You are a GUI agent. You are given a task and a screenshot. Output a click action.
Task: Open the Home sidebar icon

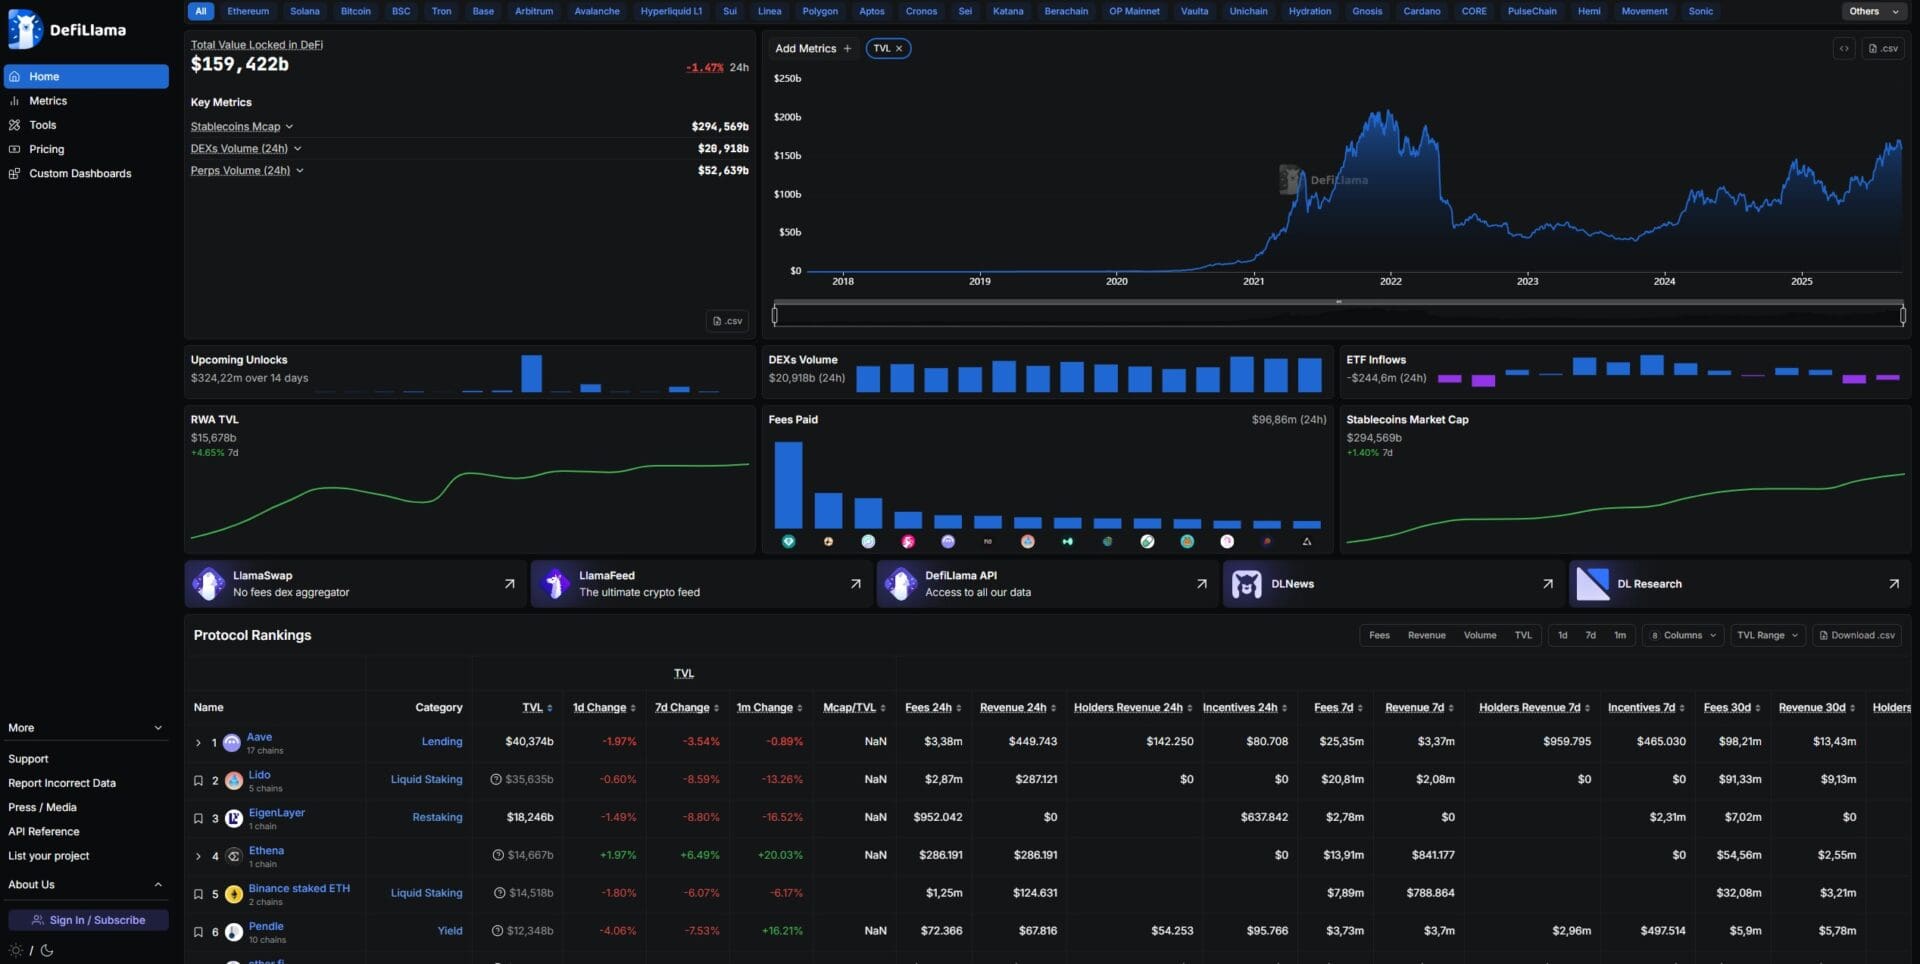click(14, 76)
